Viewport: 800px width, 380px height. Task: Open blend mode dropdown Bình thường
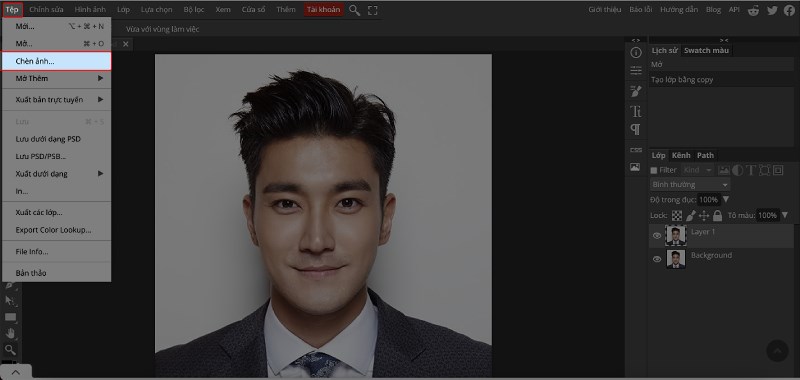coord(690,184)
